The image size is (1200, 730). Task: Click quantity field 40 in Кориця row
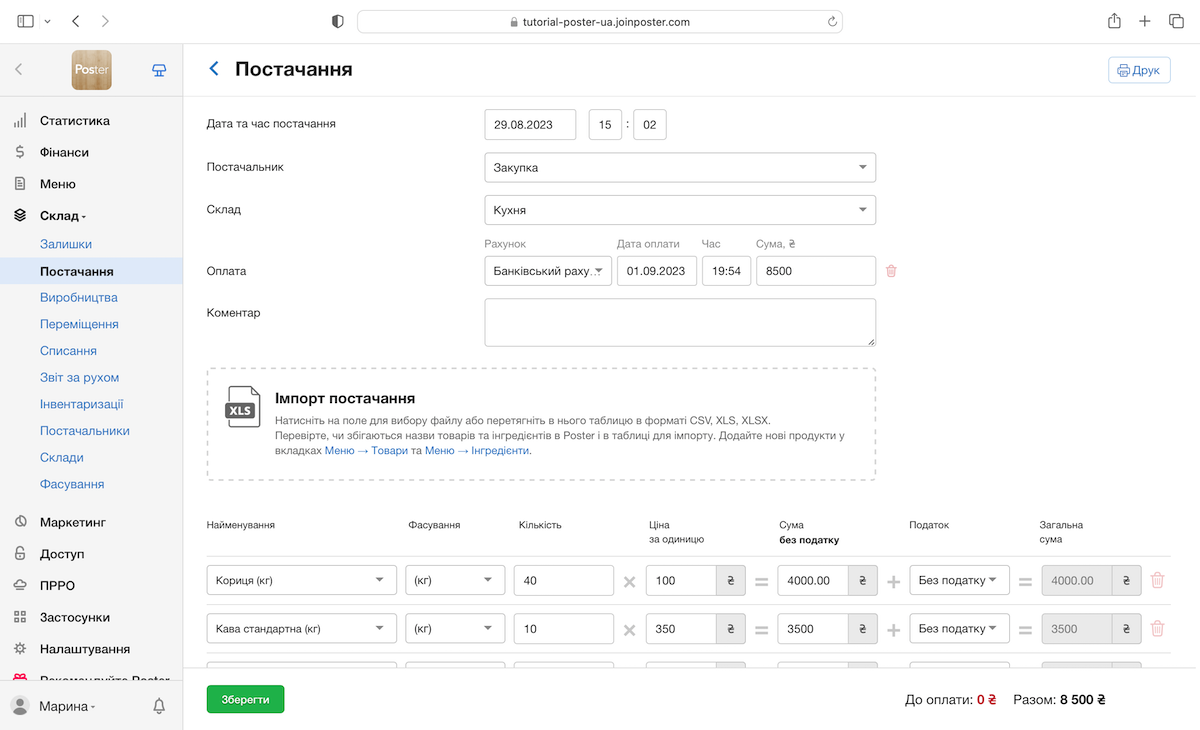pyautogui.click(x=564, y=580)
